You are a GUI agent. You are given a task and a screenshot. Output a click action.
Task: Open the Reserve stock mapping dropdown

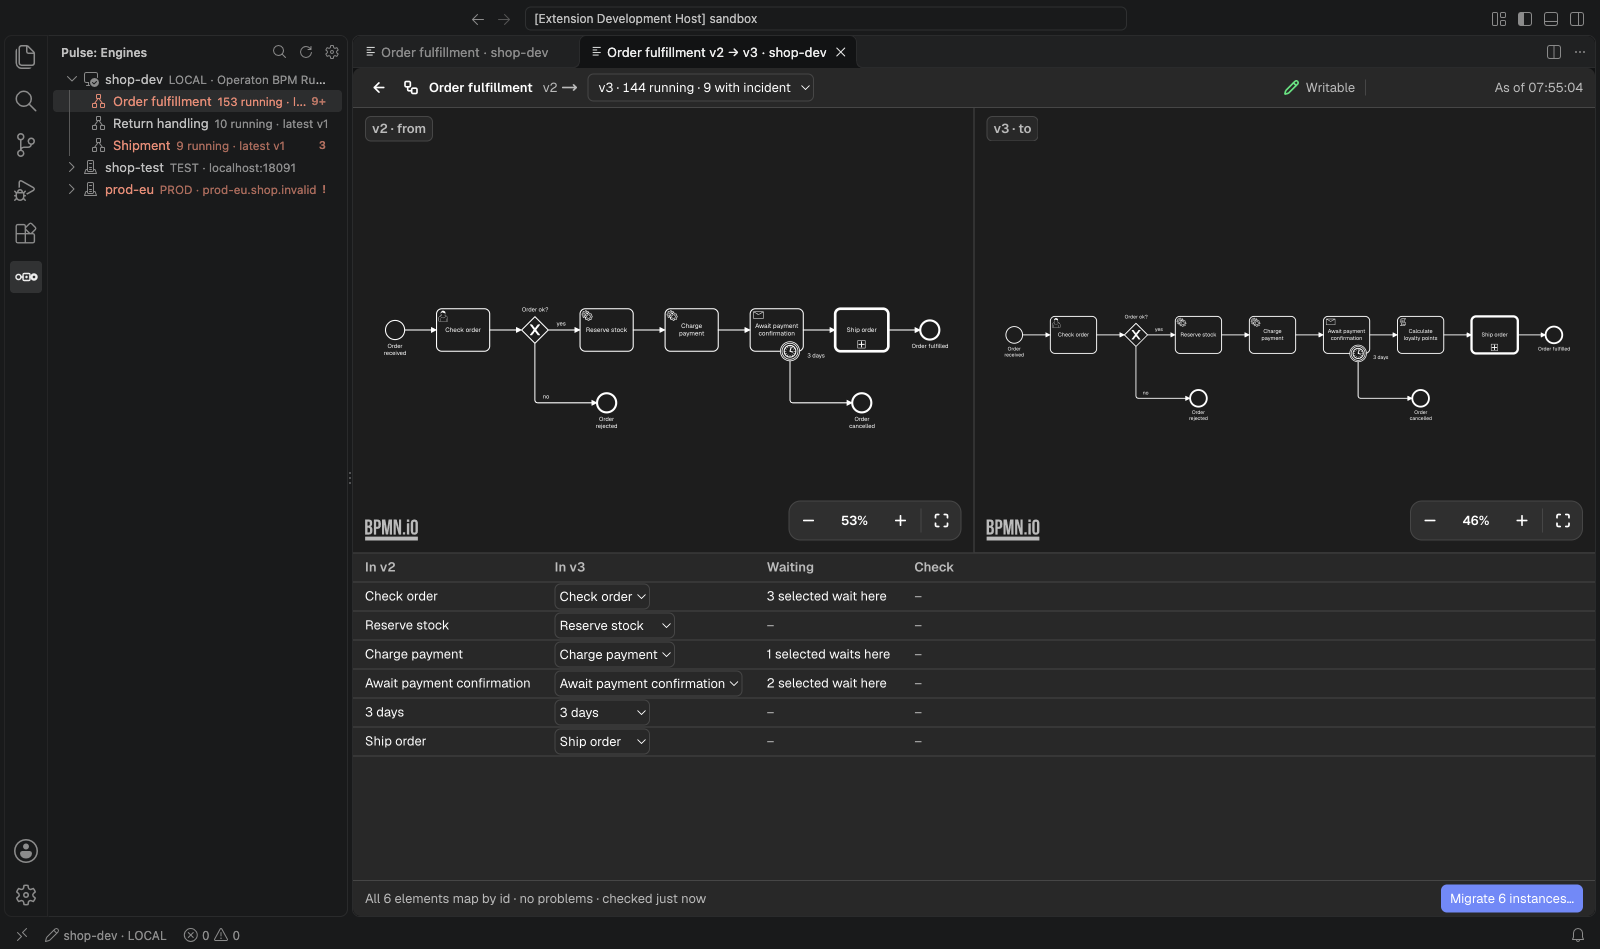click(x=615, y=626)
